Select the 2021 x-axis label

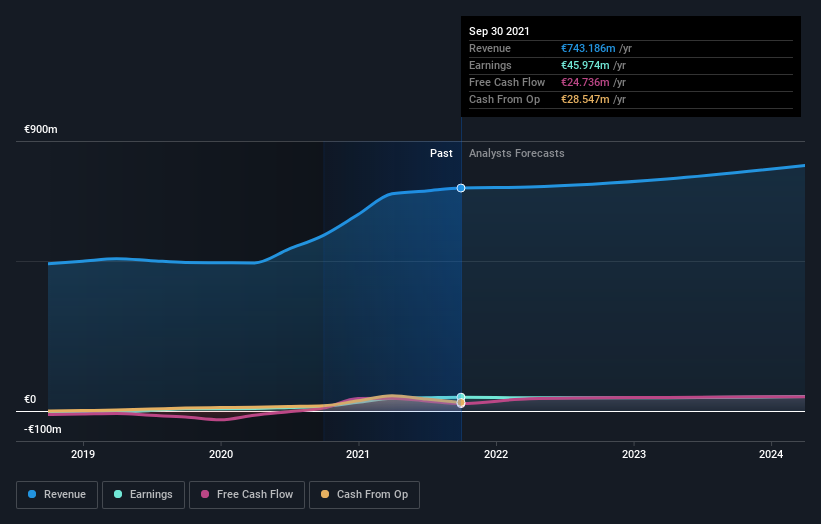[358, 454]
